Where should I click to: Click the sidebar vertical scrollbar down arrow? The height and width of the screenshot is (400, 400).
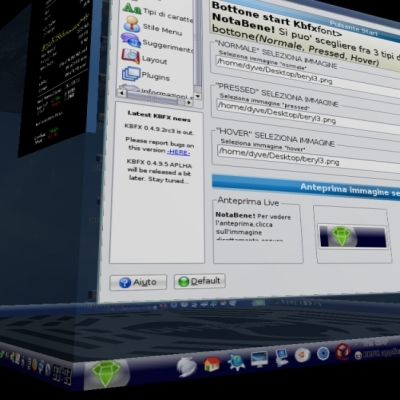click(x=197, y=96)
